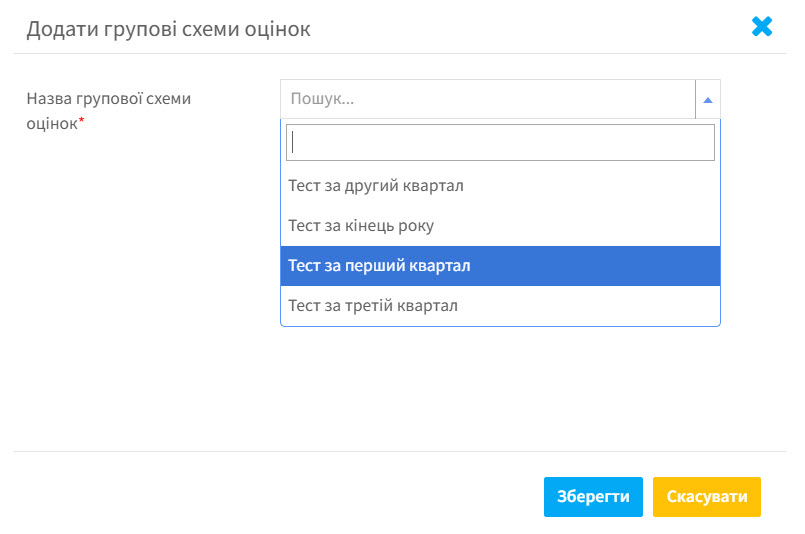Select Тест за третій квартал entry
805x534 pixels.
click(x=500, y=306)
